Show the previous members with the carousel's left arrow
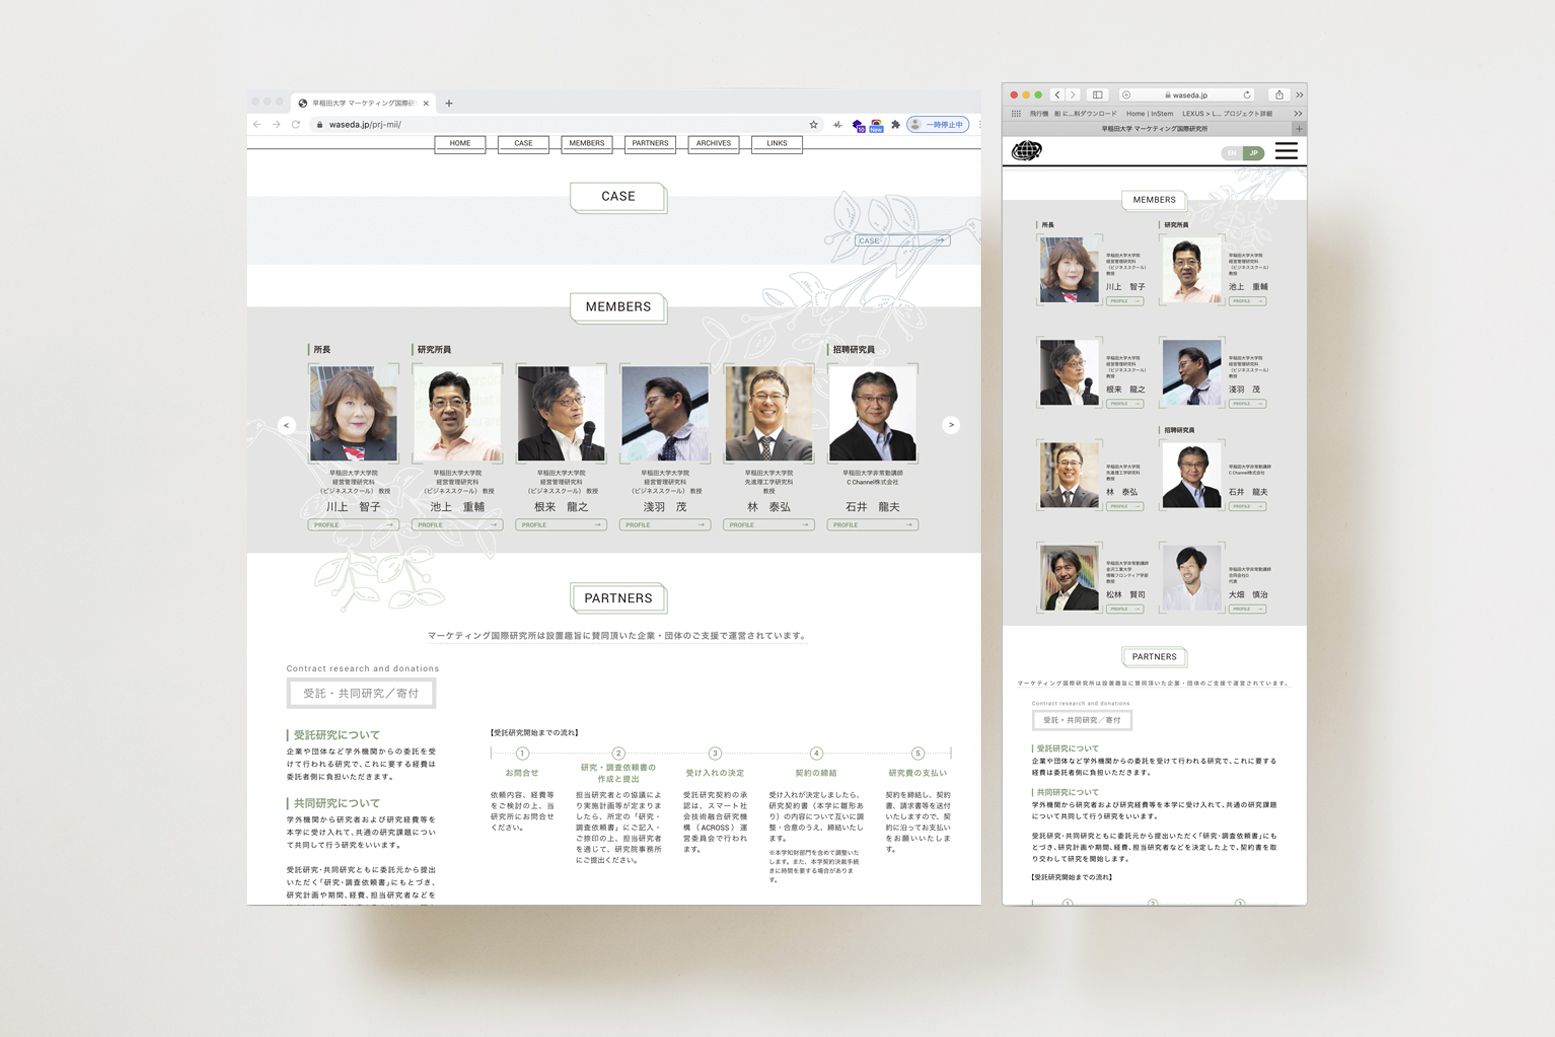This screenshot has height=1037, width=1555. (287, 425)
